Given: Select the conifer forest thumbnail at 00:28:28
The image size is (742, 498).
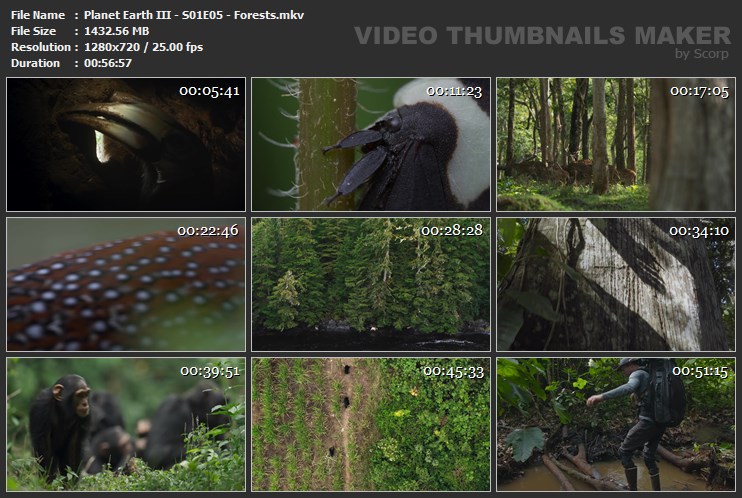Looking at the screenshot, I should 371,284.
